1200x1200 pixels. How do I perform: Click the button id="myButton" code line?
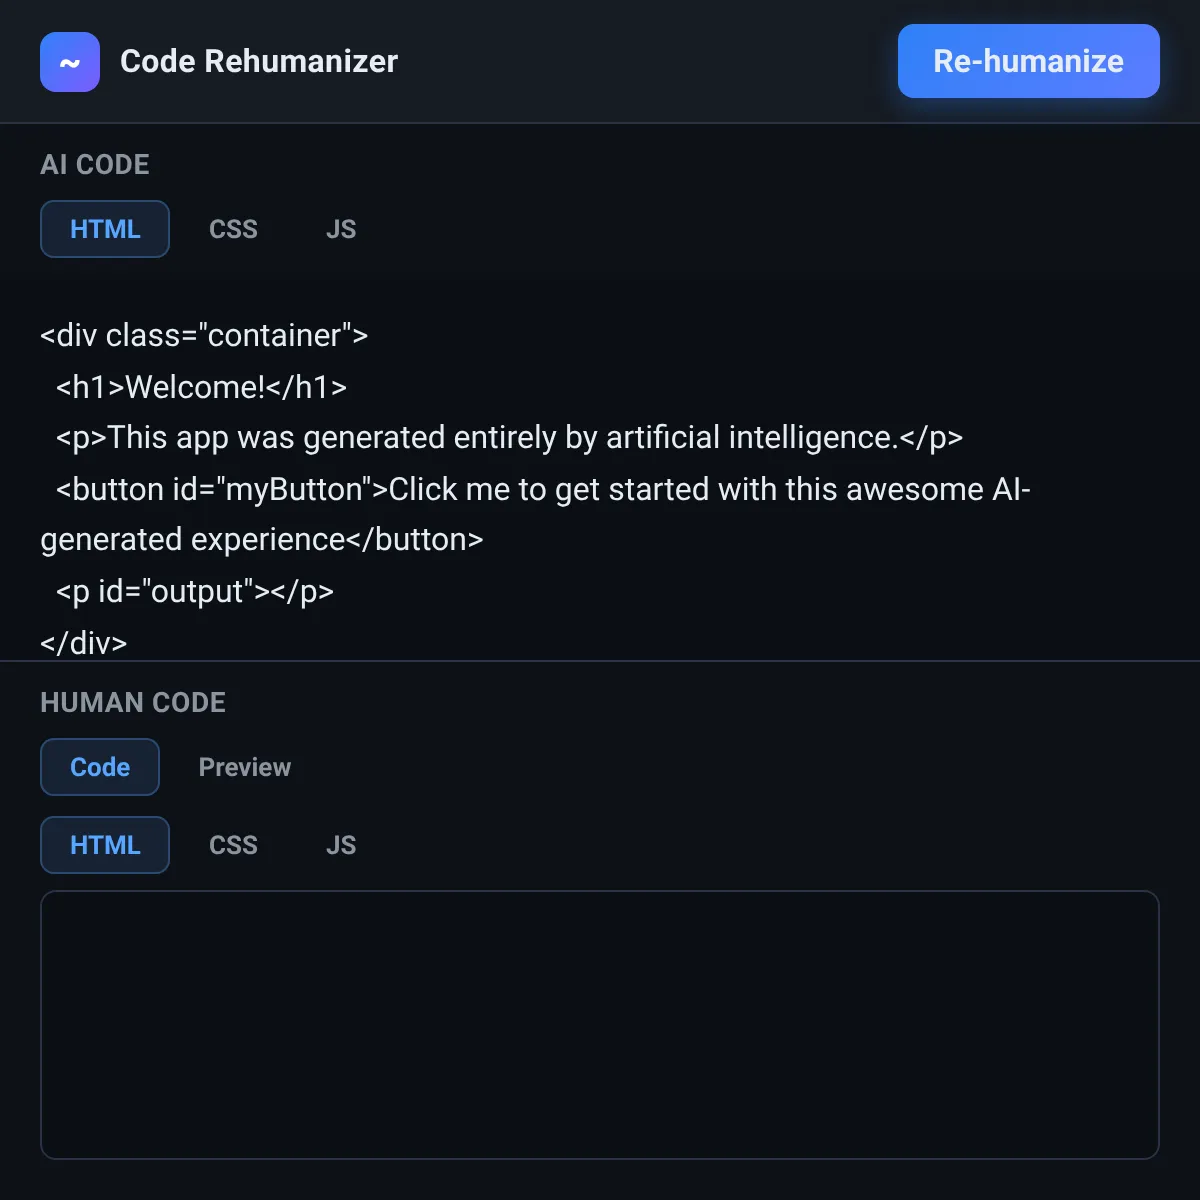(536, 514)
